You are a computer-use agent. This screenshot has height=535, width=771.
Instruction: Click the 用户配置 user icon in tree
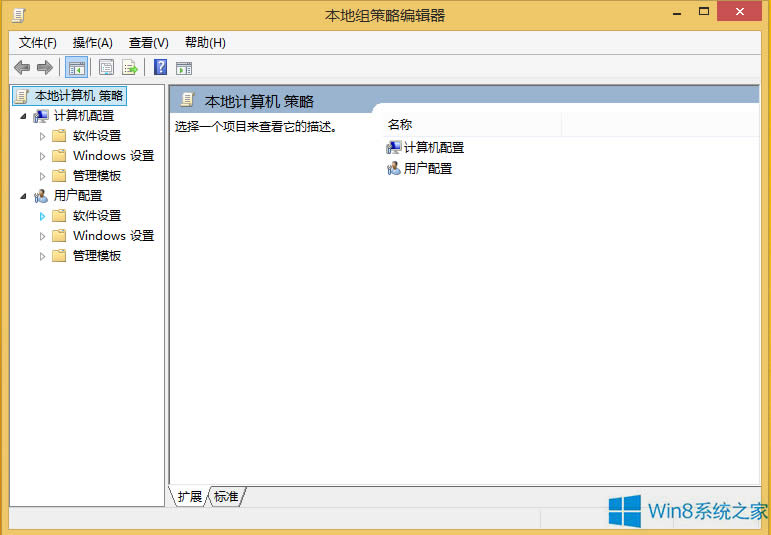(x=41, y=196)
